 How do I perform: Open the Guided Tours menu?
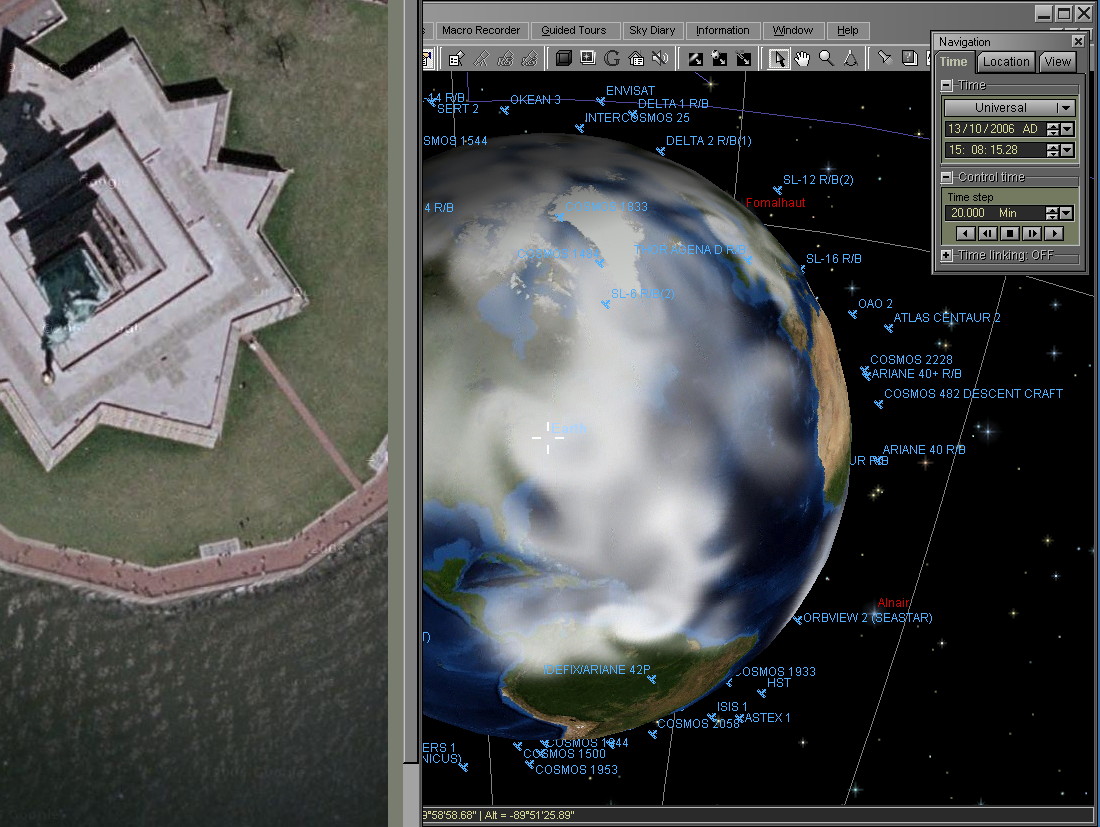point(574,31)
